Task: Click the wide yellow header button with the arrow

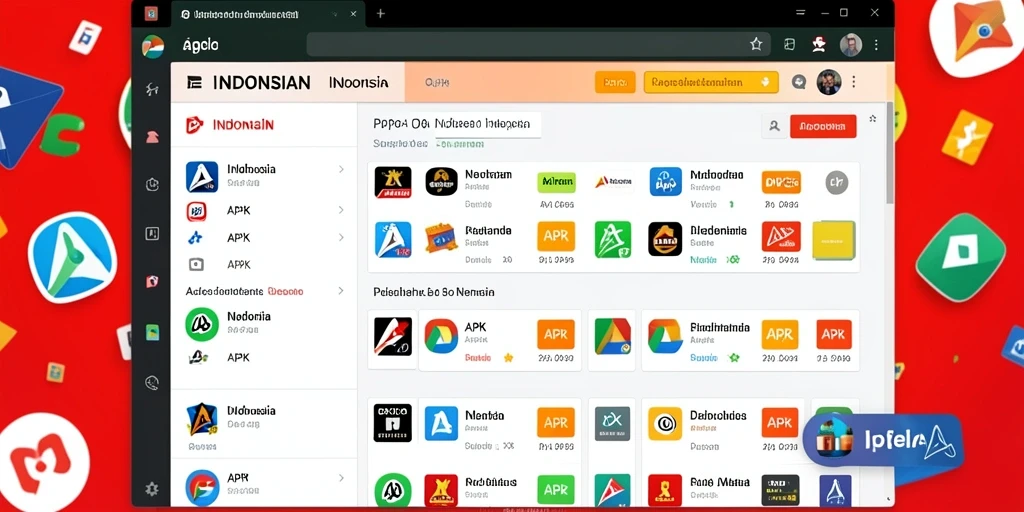Action: click(711, 82)
